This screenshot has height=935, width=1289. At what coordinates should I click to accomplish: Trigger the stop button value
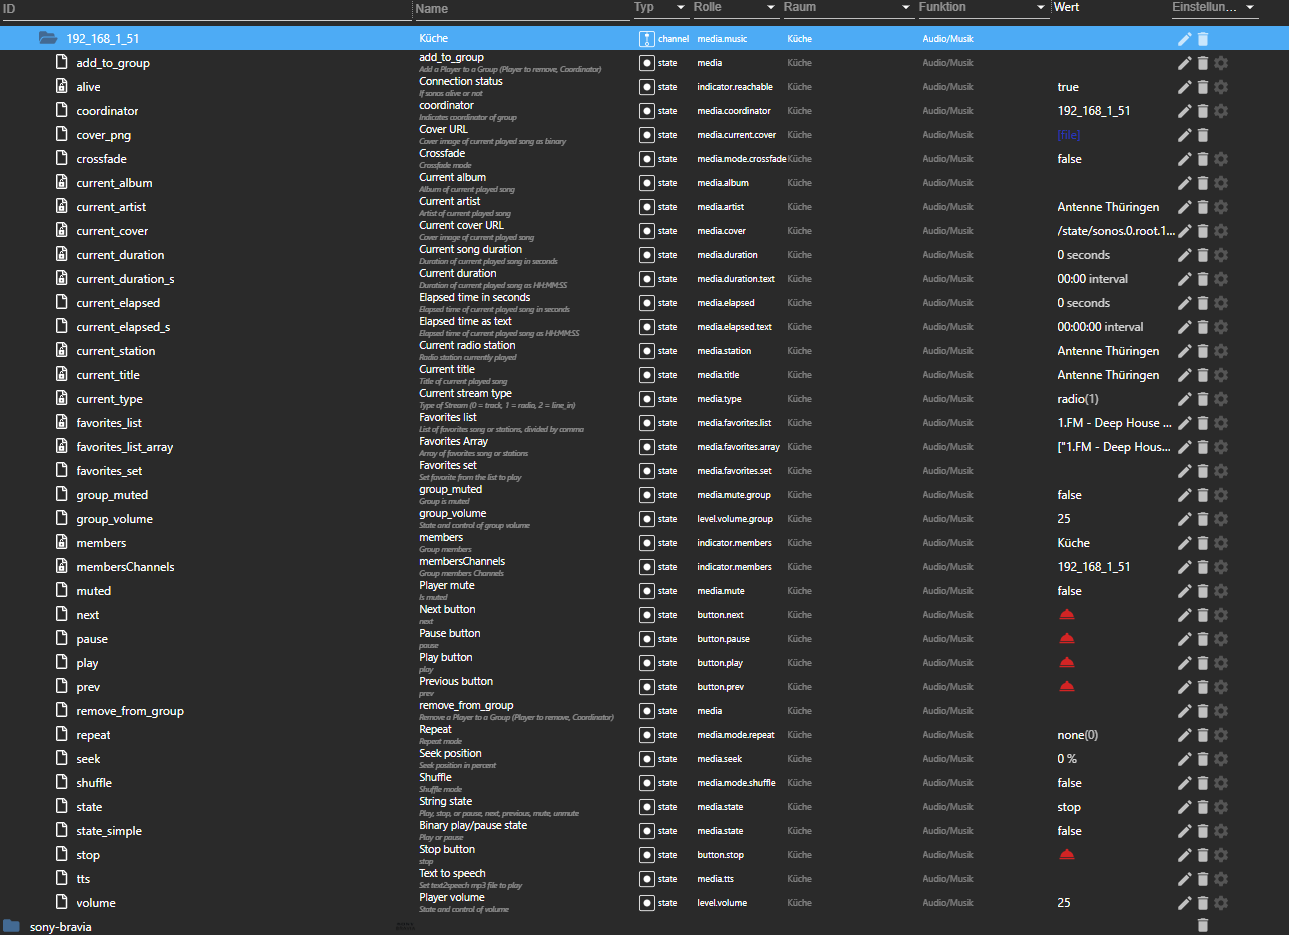[1066, 854]
